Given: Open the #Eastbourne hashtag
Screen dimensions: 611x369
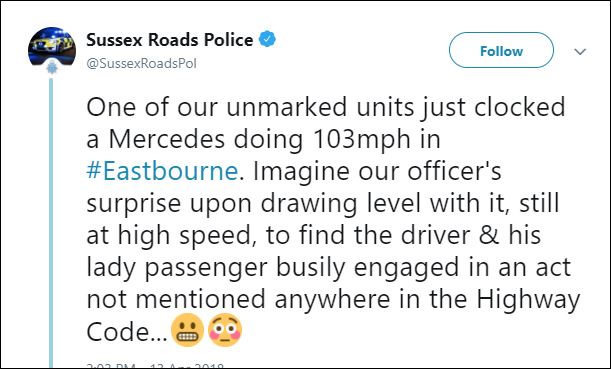Looking at the screenshot, I should pos(162,171).
